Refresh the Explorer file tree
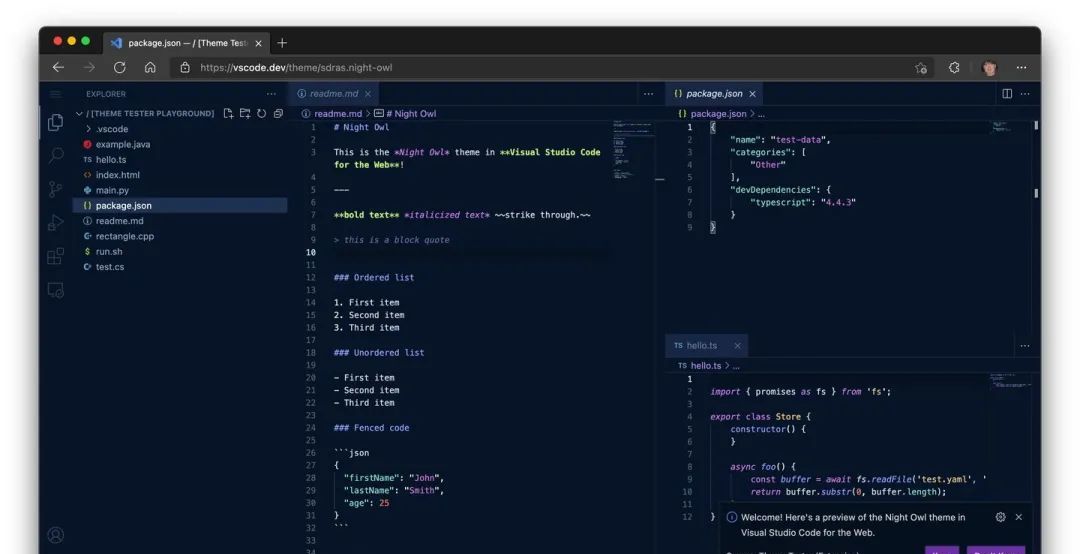 point(262,114)
